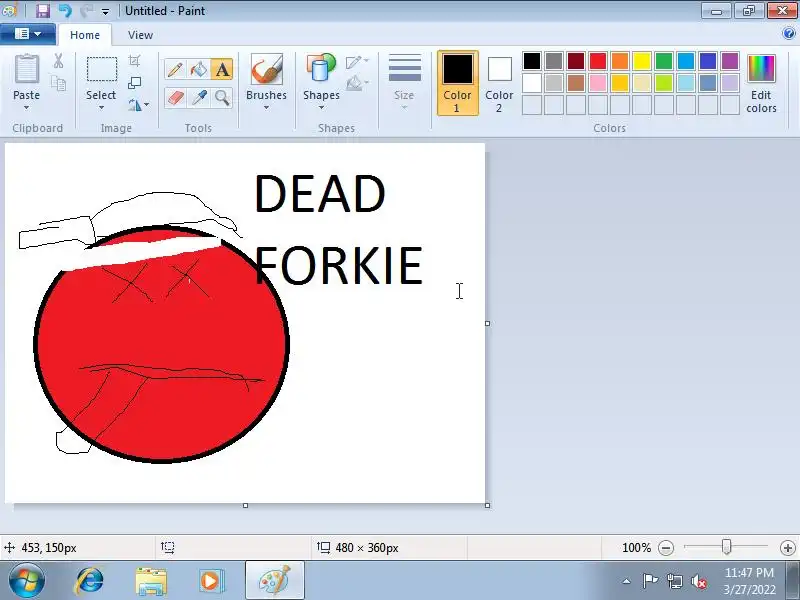The image size is (800, 600).
Task: Select the Text tool
Action: (x=222, y=69)
